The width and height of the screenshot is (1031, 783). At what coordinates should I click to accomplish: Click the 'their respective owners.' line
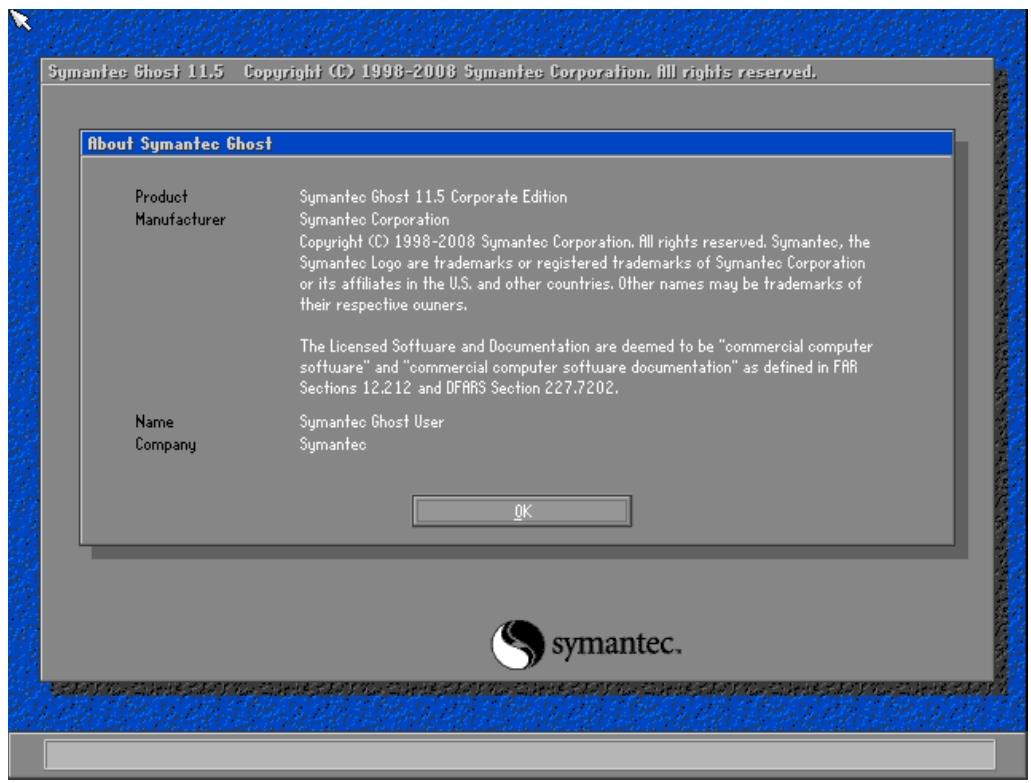tap(383, 304)
